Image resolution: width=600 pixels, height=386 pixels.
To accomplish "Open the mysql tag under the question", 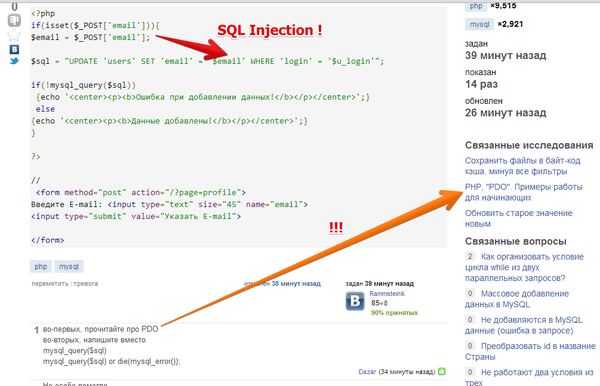I will (69, 267).
